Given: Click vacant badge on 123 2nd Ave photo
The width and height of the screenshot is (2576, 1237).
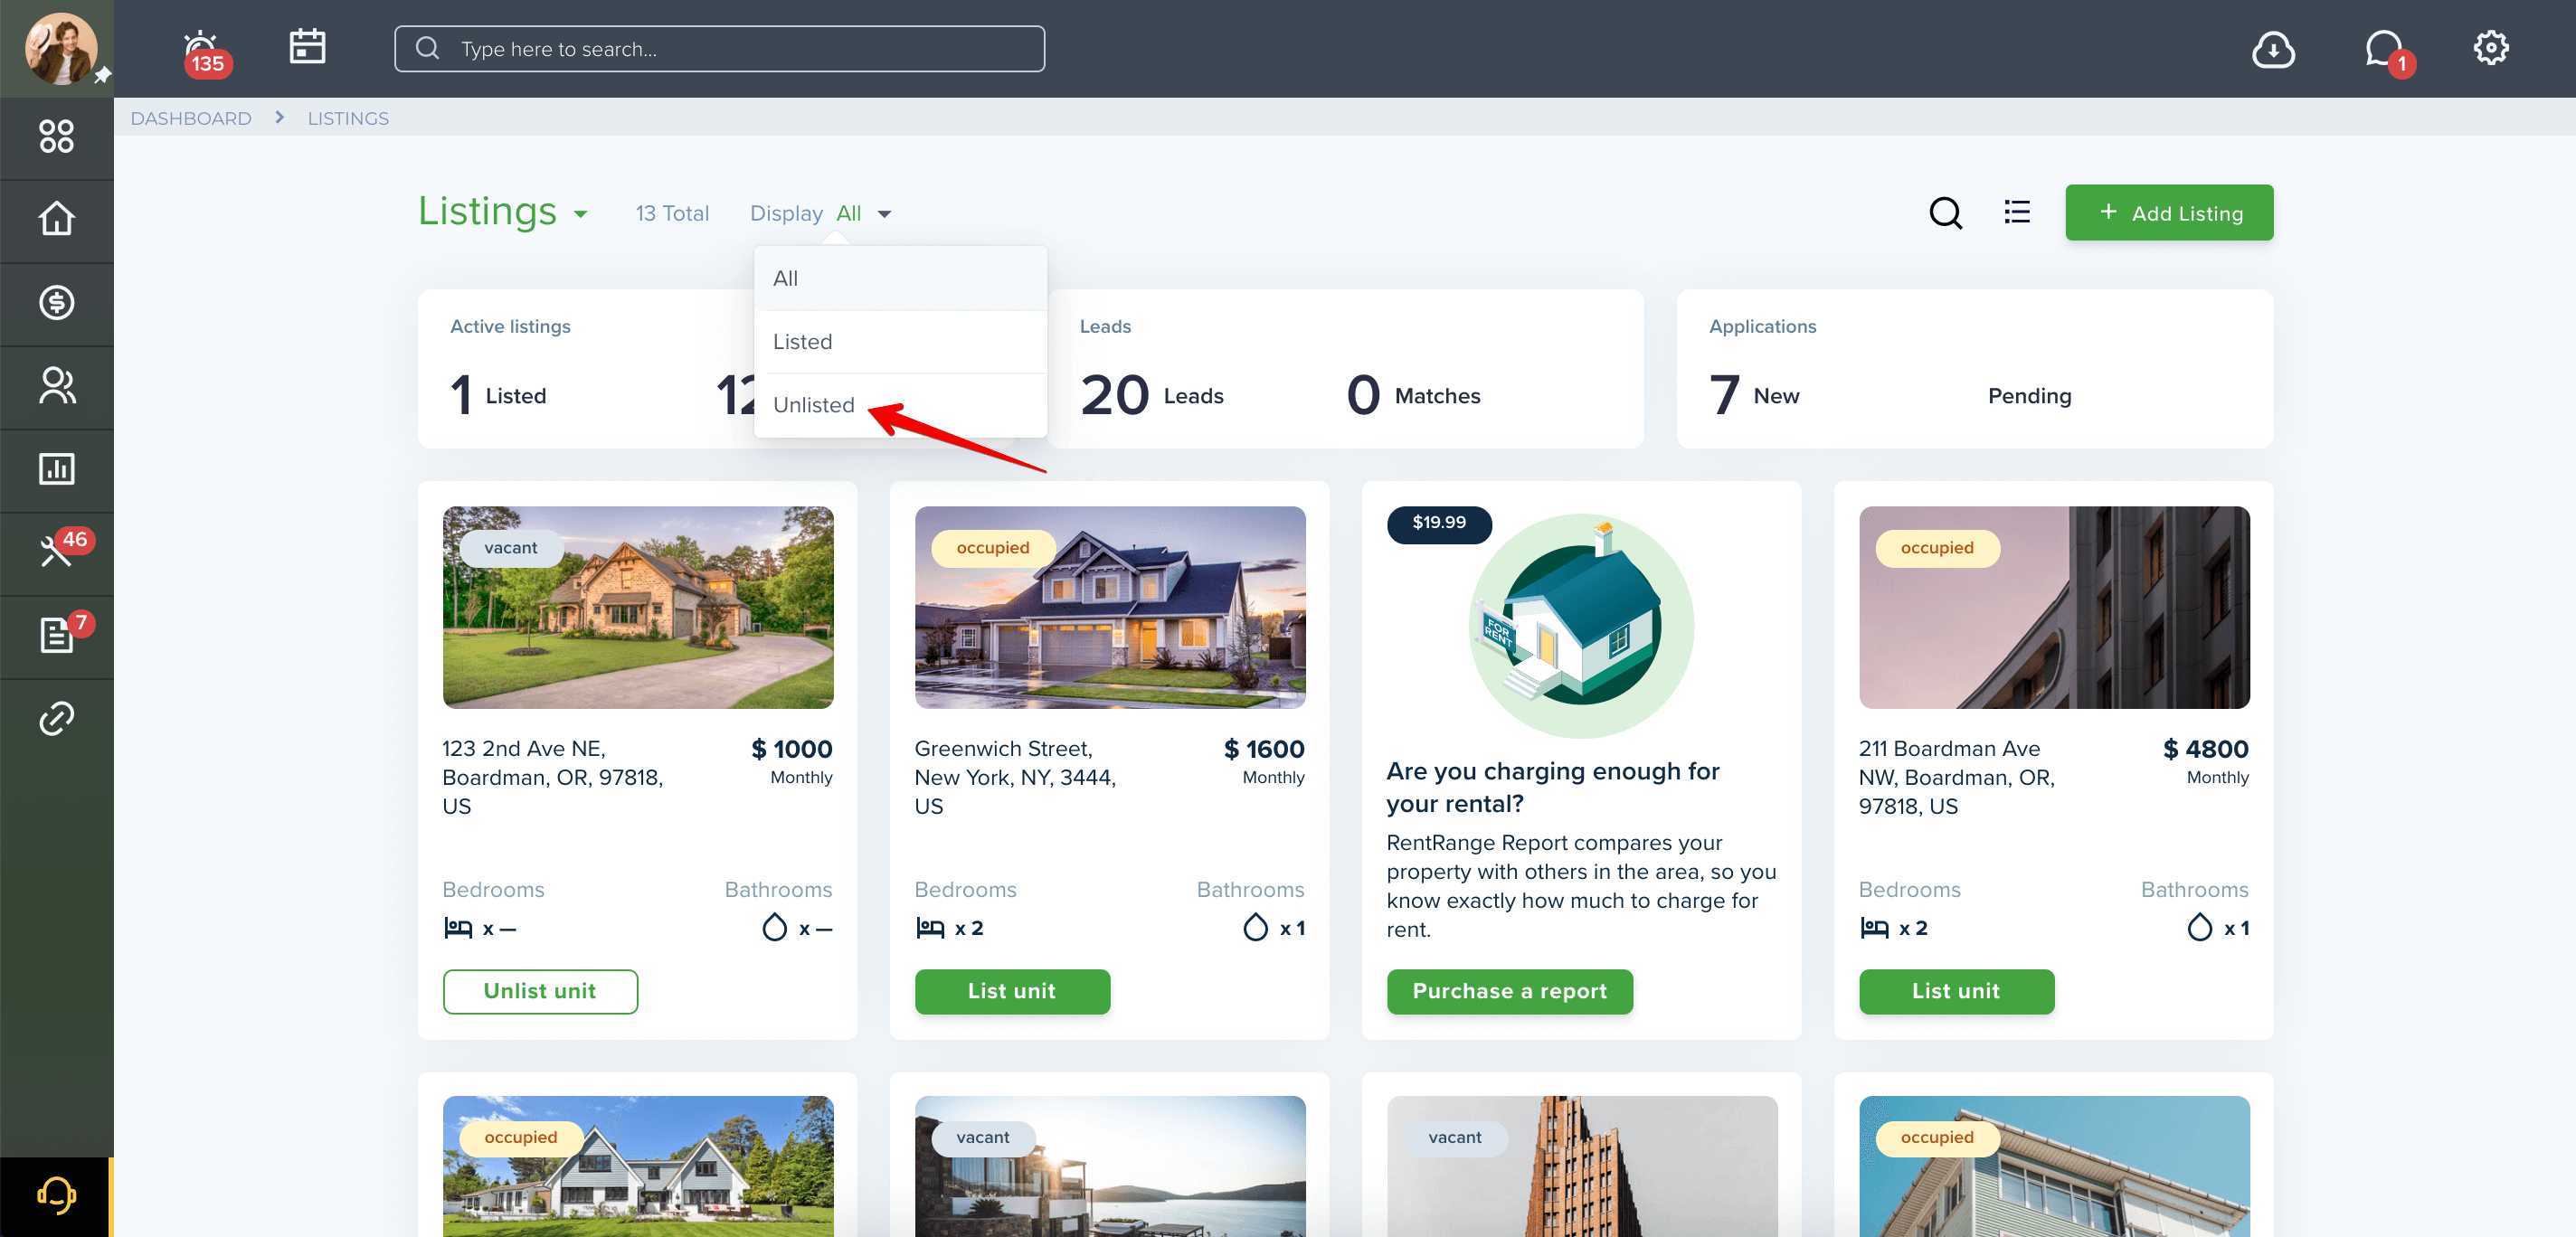Looking at the screenshot, I should (x=511, y=548).
